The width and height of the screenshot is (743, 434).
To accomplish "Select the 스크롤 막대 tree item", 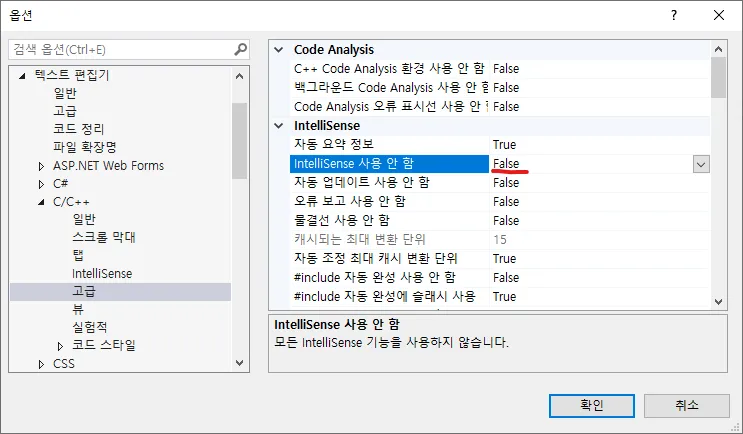I will [103, 237].
